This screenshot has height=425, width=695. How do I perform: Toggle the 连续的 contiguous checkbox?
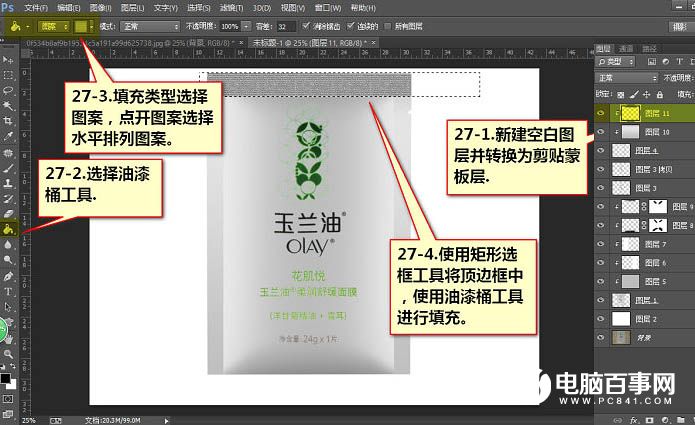pos(351,26)
